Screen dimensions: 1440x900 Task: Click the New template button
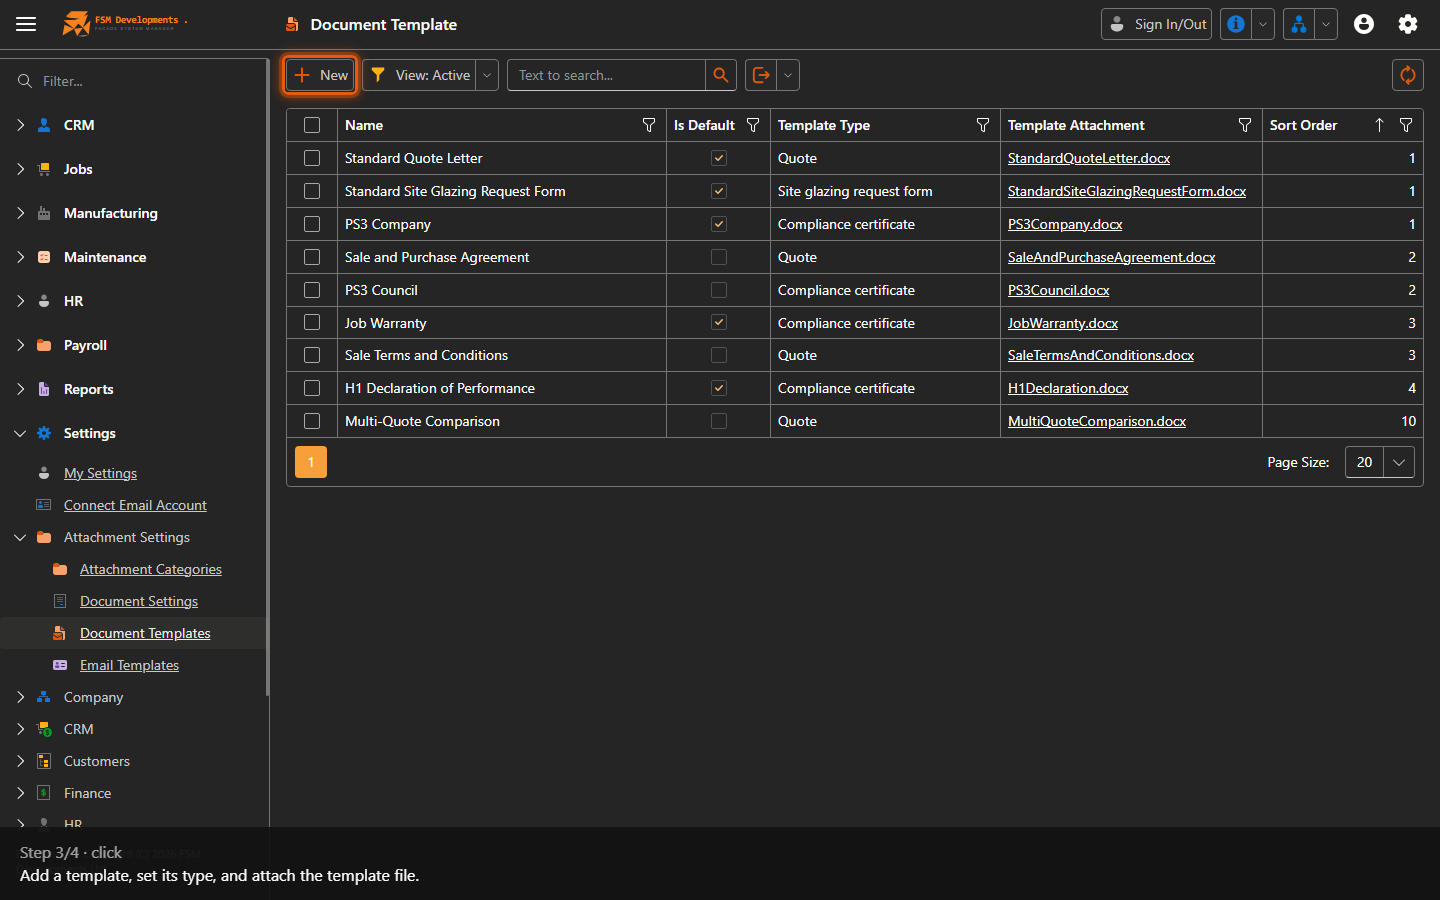(321, 75)
